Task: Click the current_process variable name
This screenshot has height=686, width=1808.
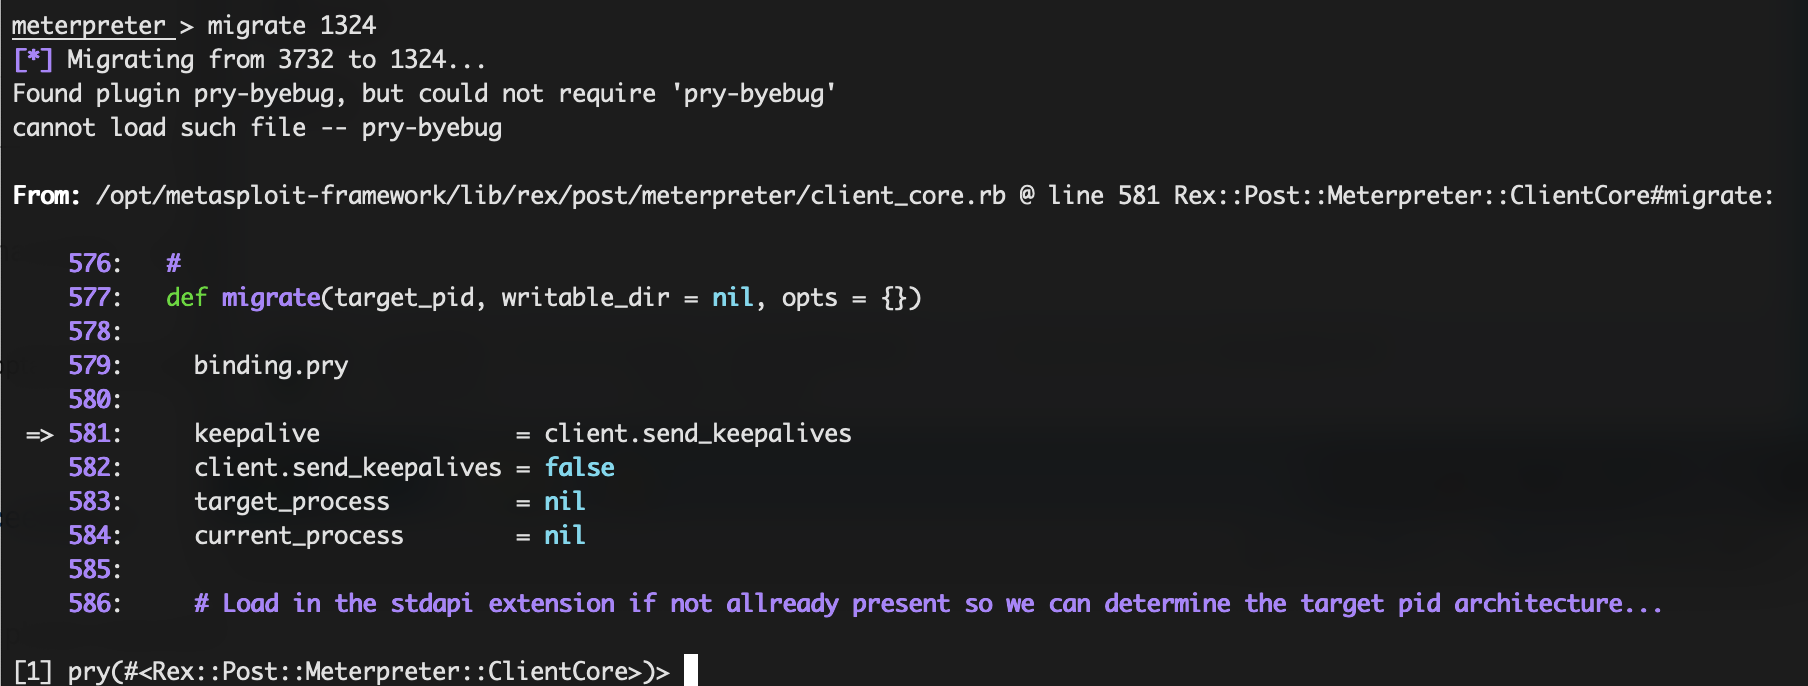Action: point(298,535)
